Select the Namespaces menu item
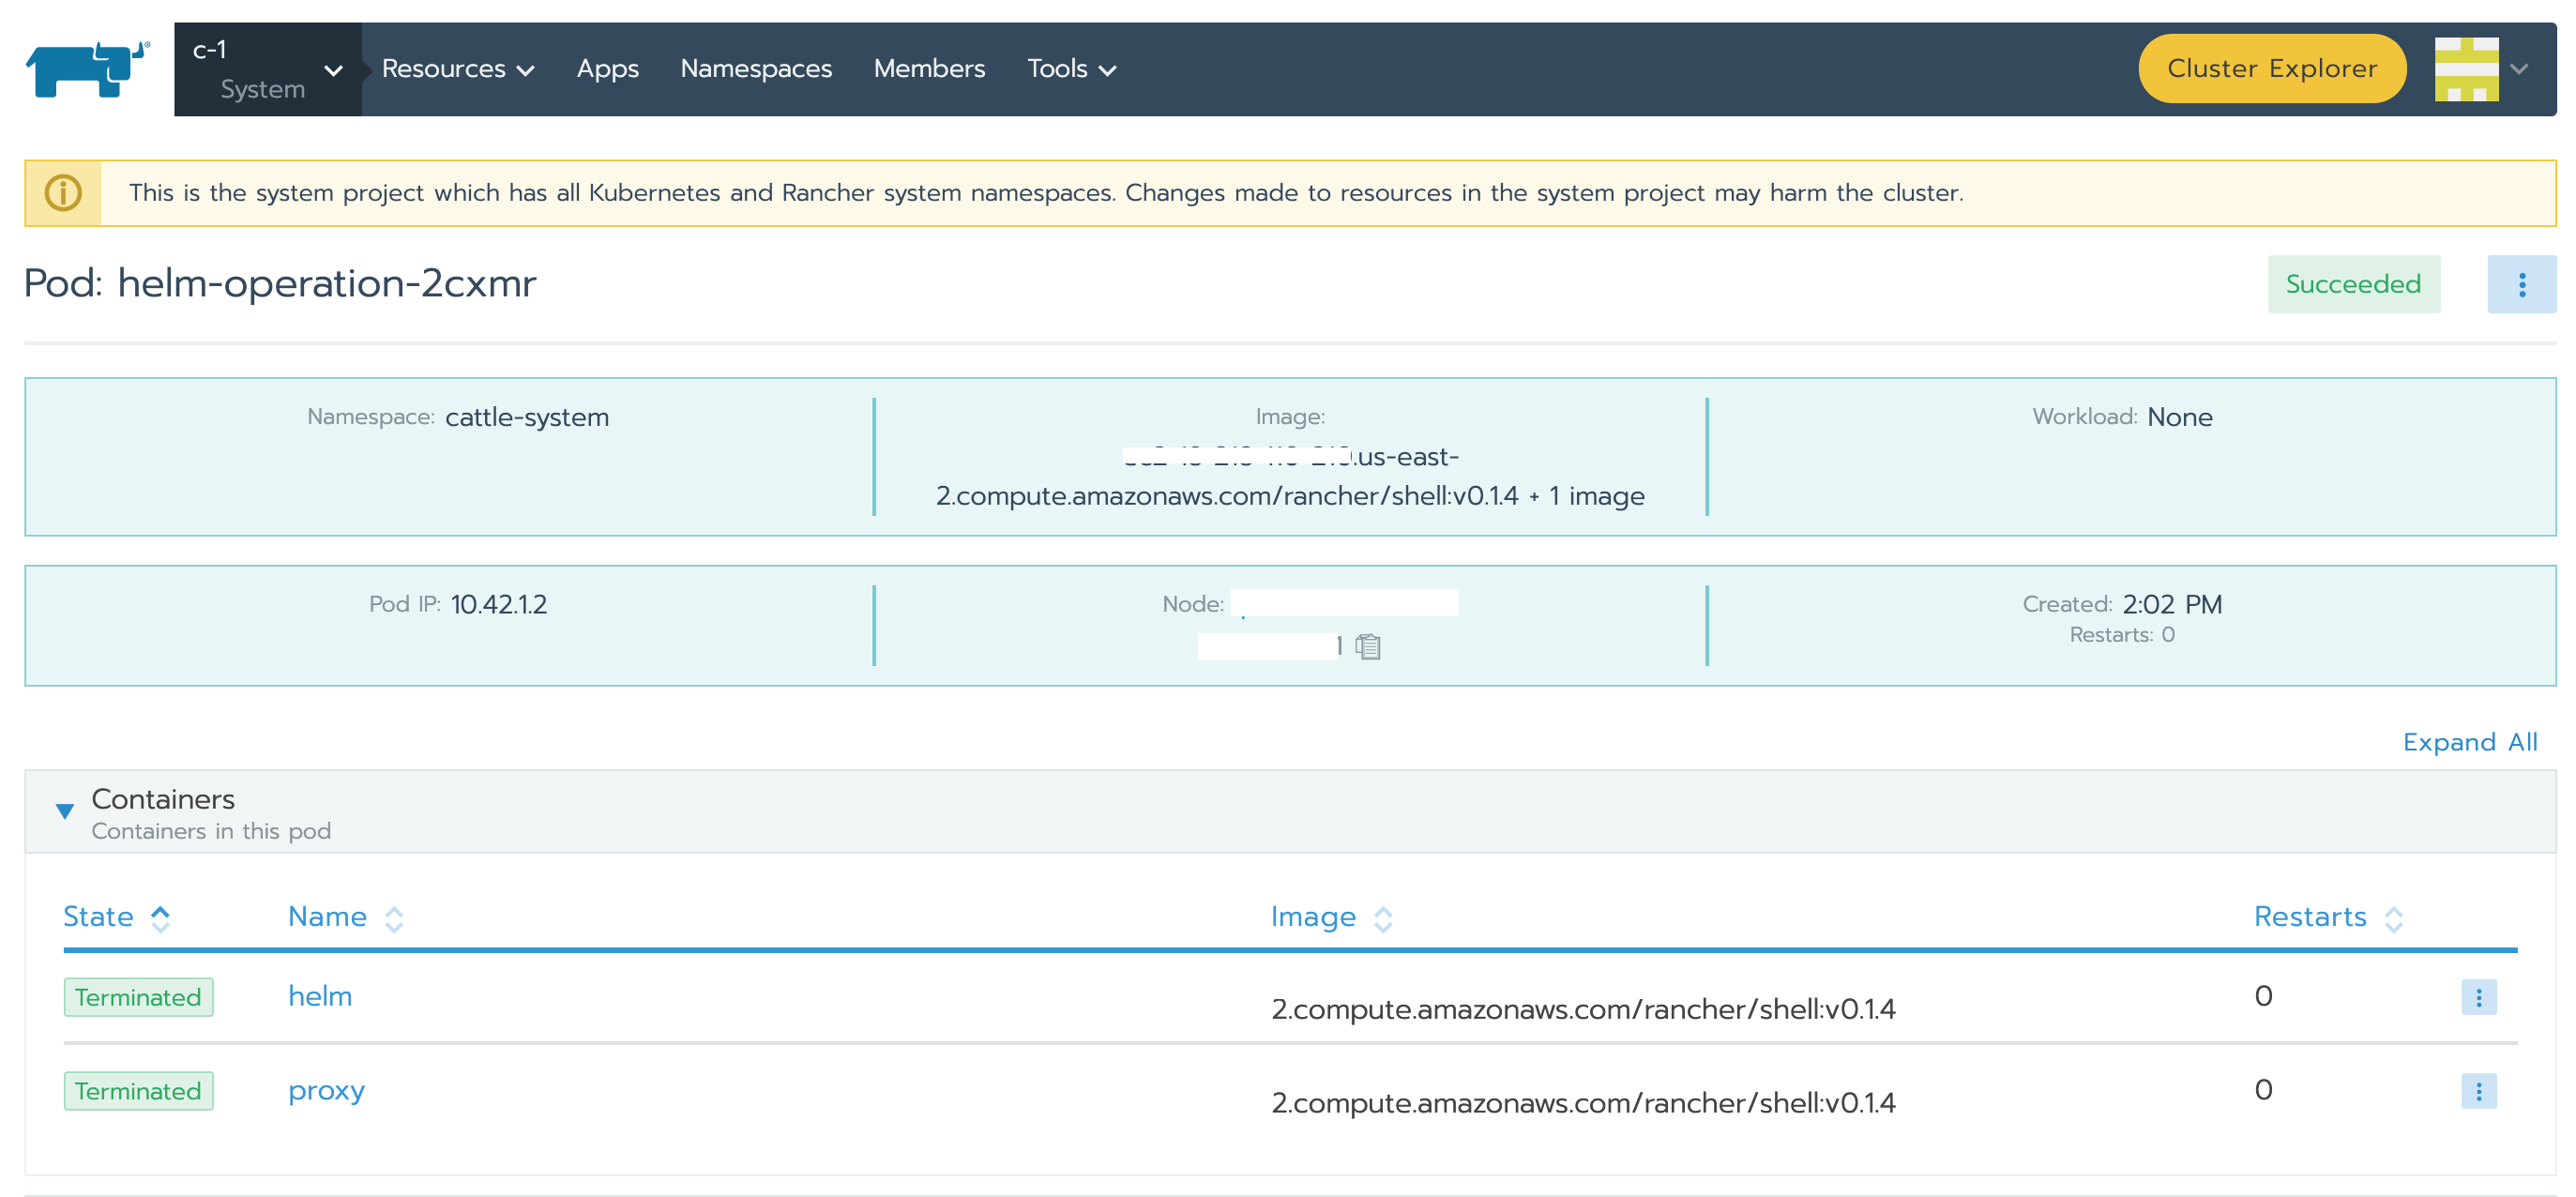The image size is (2576, 1197). point(756,68)
